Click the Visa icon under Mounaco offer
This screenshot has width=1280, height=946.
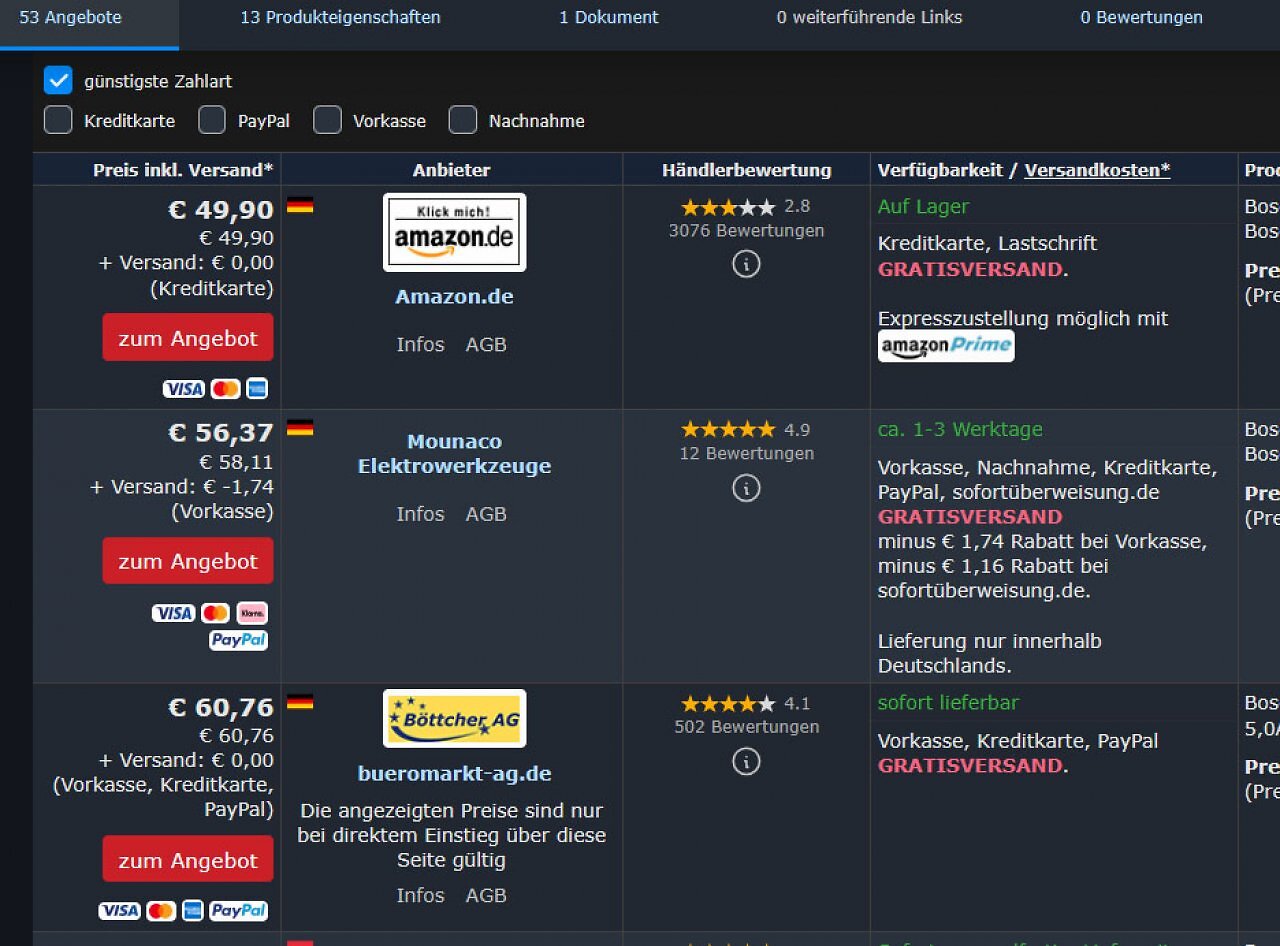click(173, 613)
